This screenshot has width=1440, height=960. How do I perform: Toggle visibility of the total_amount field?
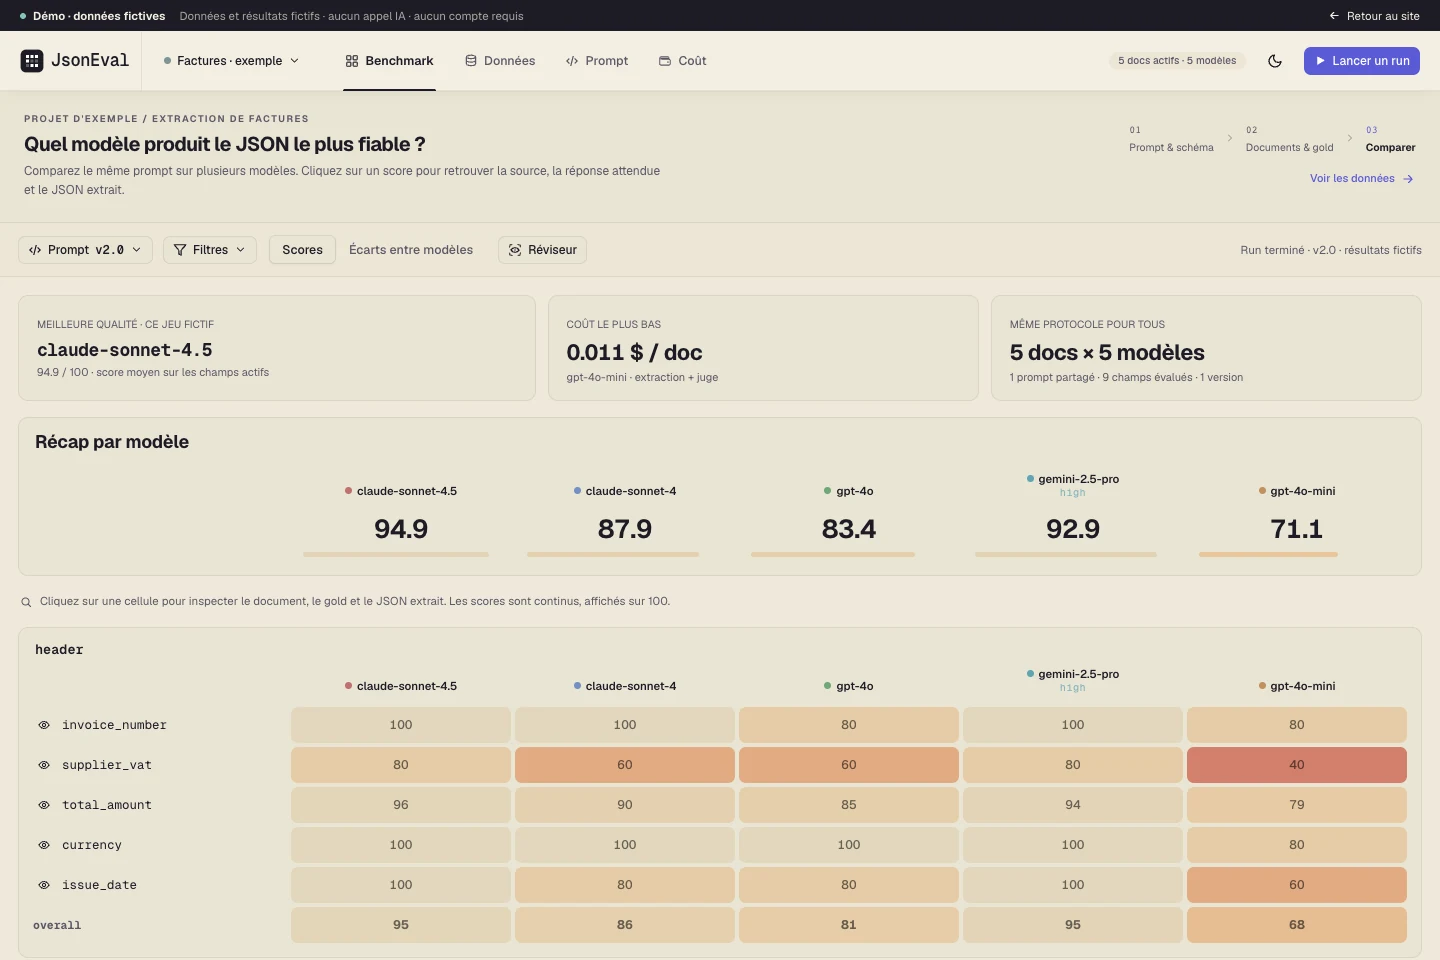pos(44,805)
